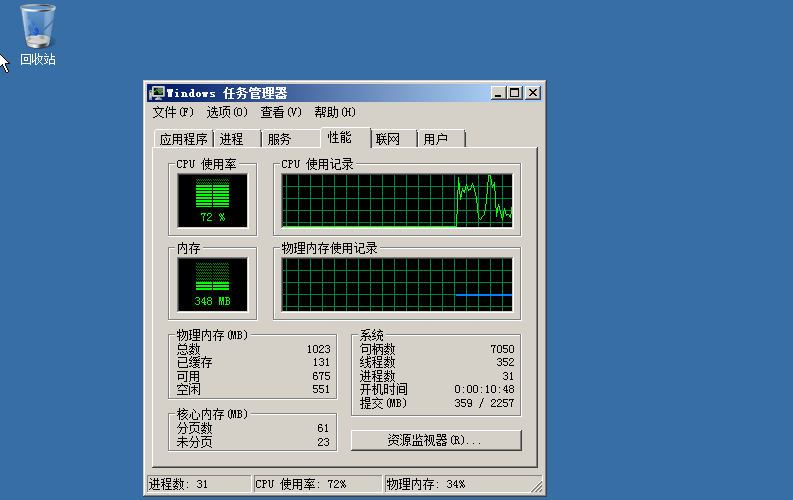Click the 空闲 value 551

point(321,389)
